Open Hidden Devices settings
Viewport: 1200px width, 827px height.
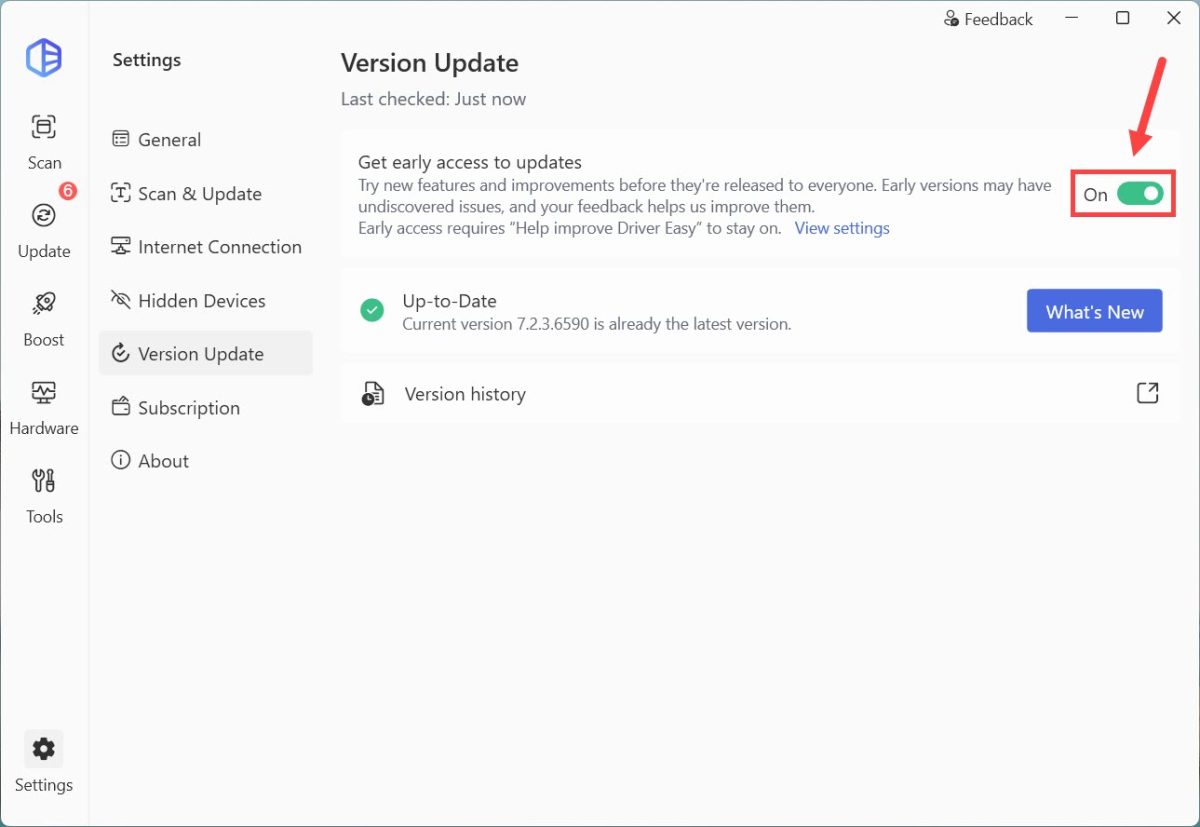206,301
